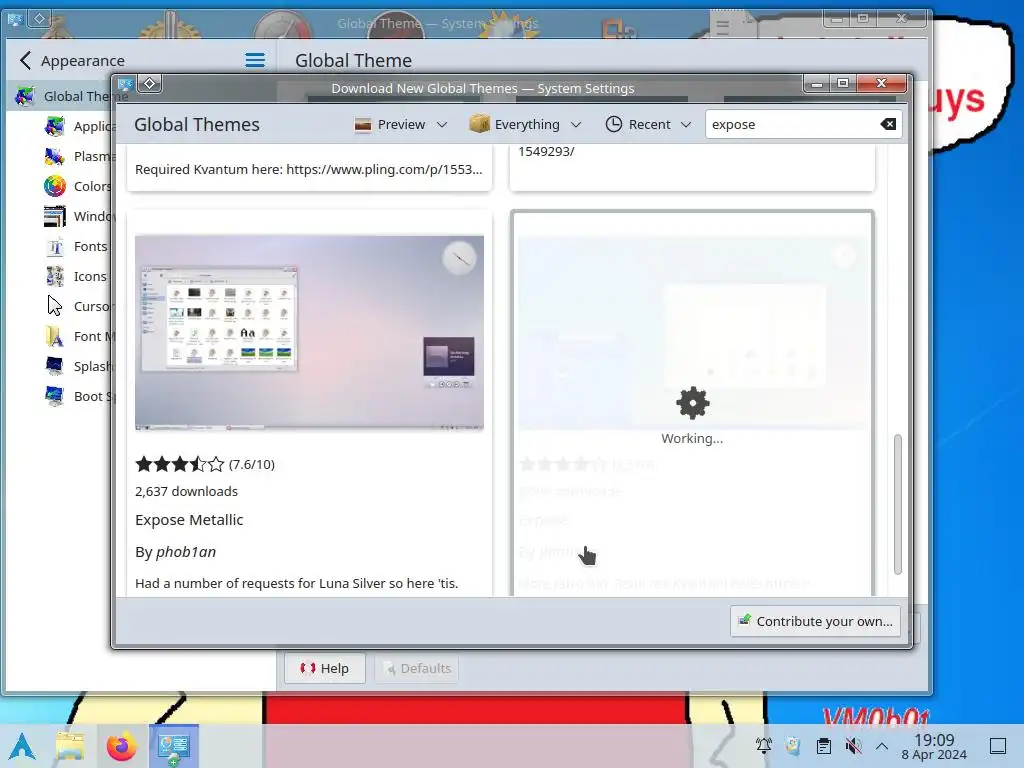
Task: Click author name phob1an
Action: point(186,552)
